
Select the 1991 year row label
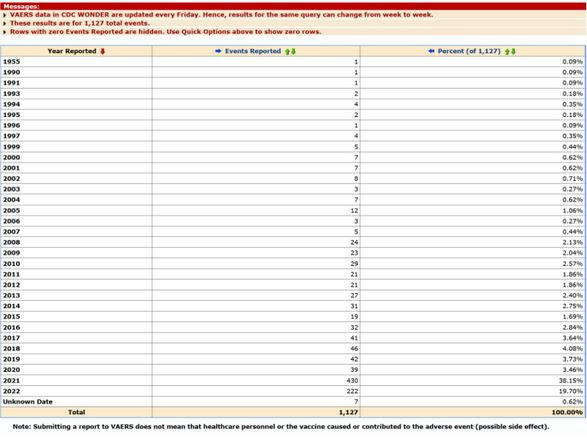click(12, 83)
